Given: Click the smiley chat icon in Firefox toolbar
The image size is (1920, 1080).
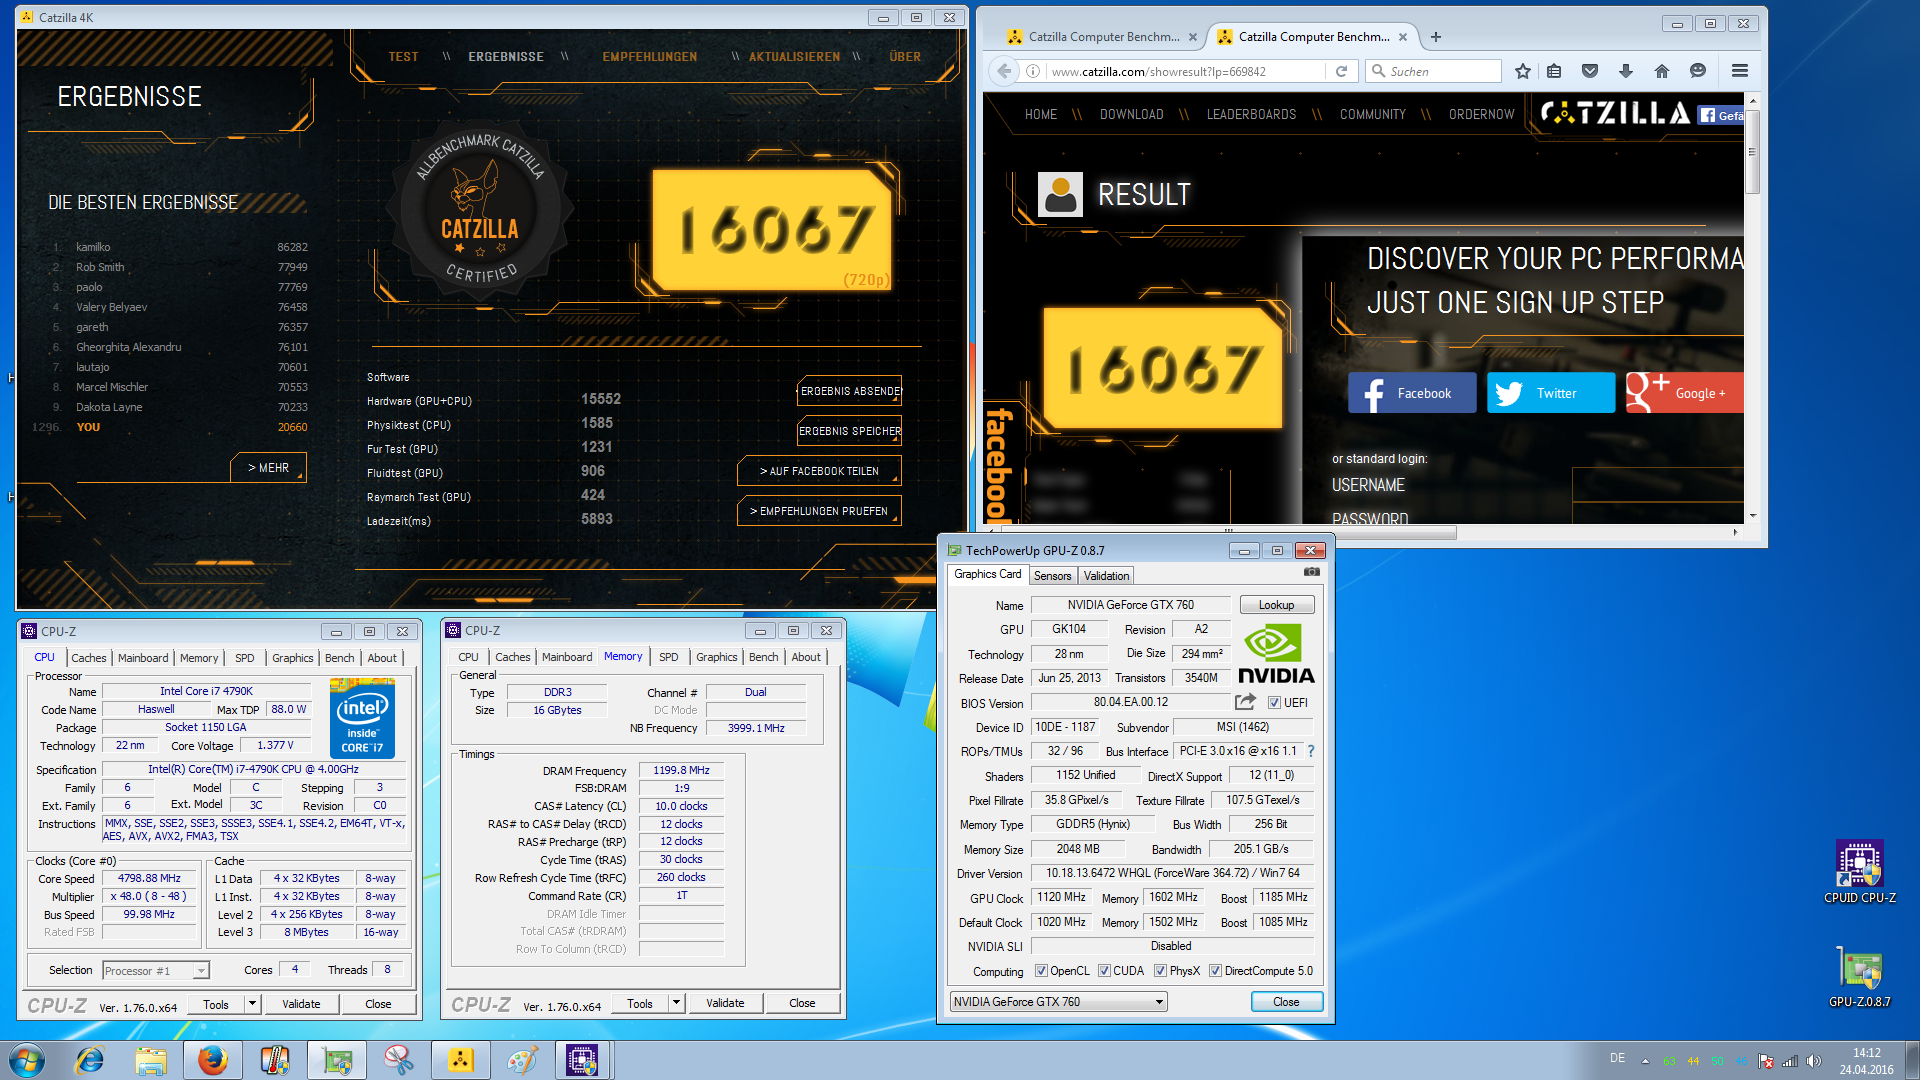Looking at the screenshot, I should [1697, 71].
